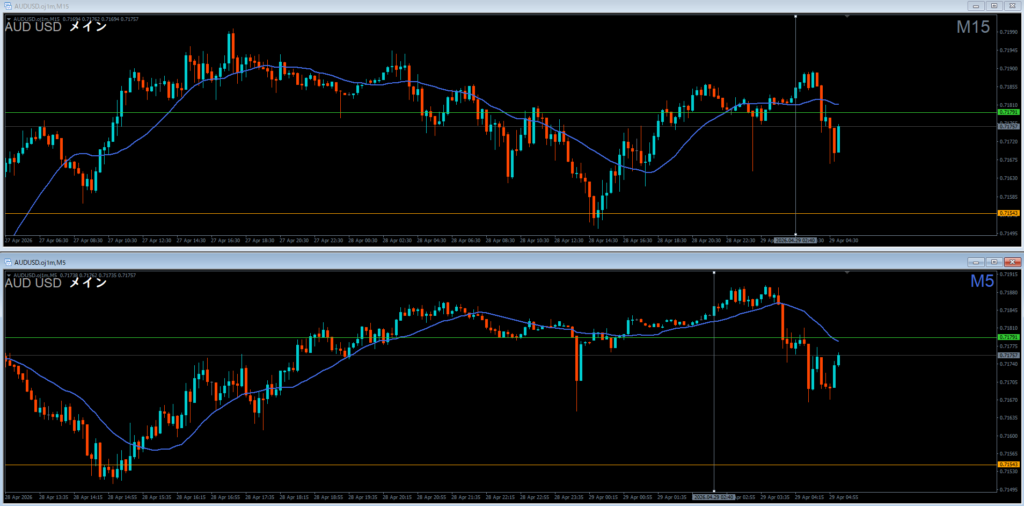Click the chart shift triangle on M5 chart
This screenshot has width=1024, height=506.
(848, 273)
